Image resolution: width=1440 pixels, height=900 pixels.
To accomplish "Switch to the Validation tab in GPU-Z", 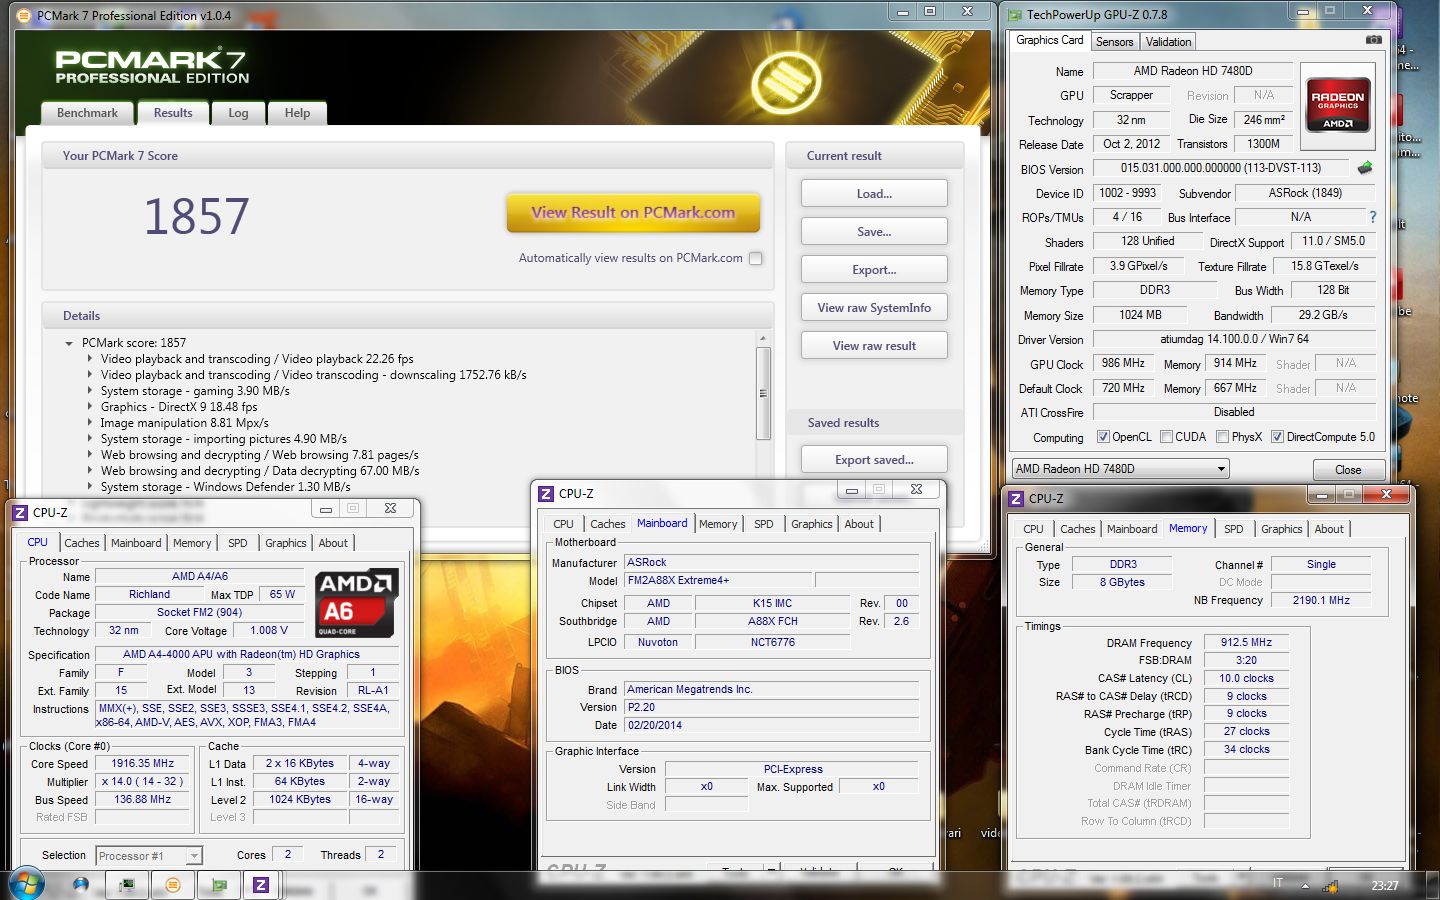I will click(x=1168, y=42).
